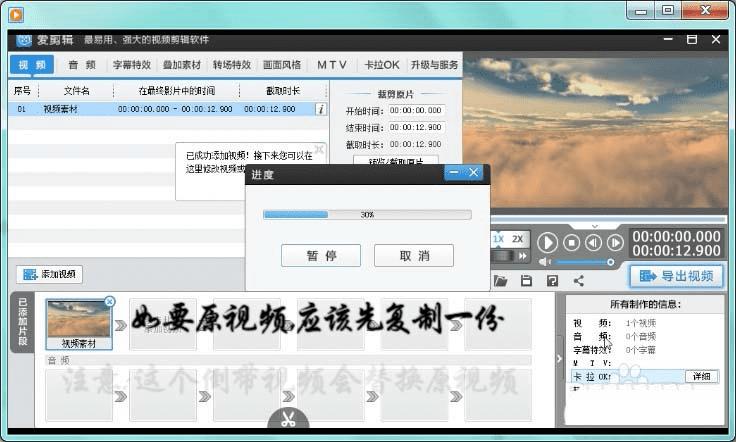
Task: Open the 叠加素材 tab
Action: click(182, 65)
